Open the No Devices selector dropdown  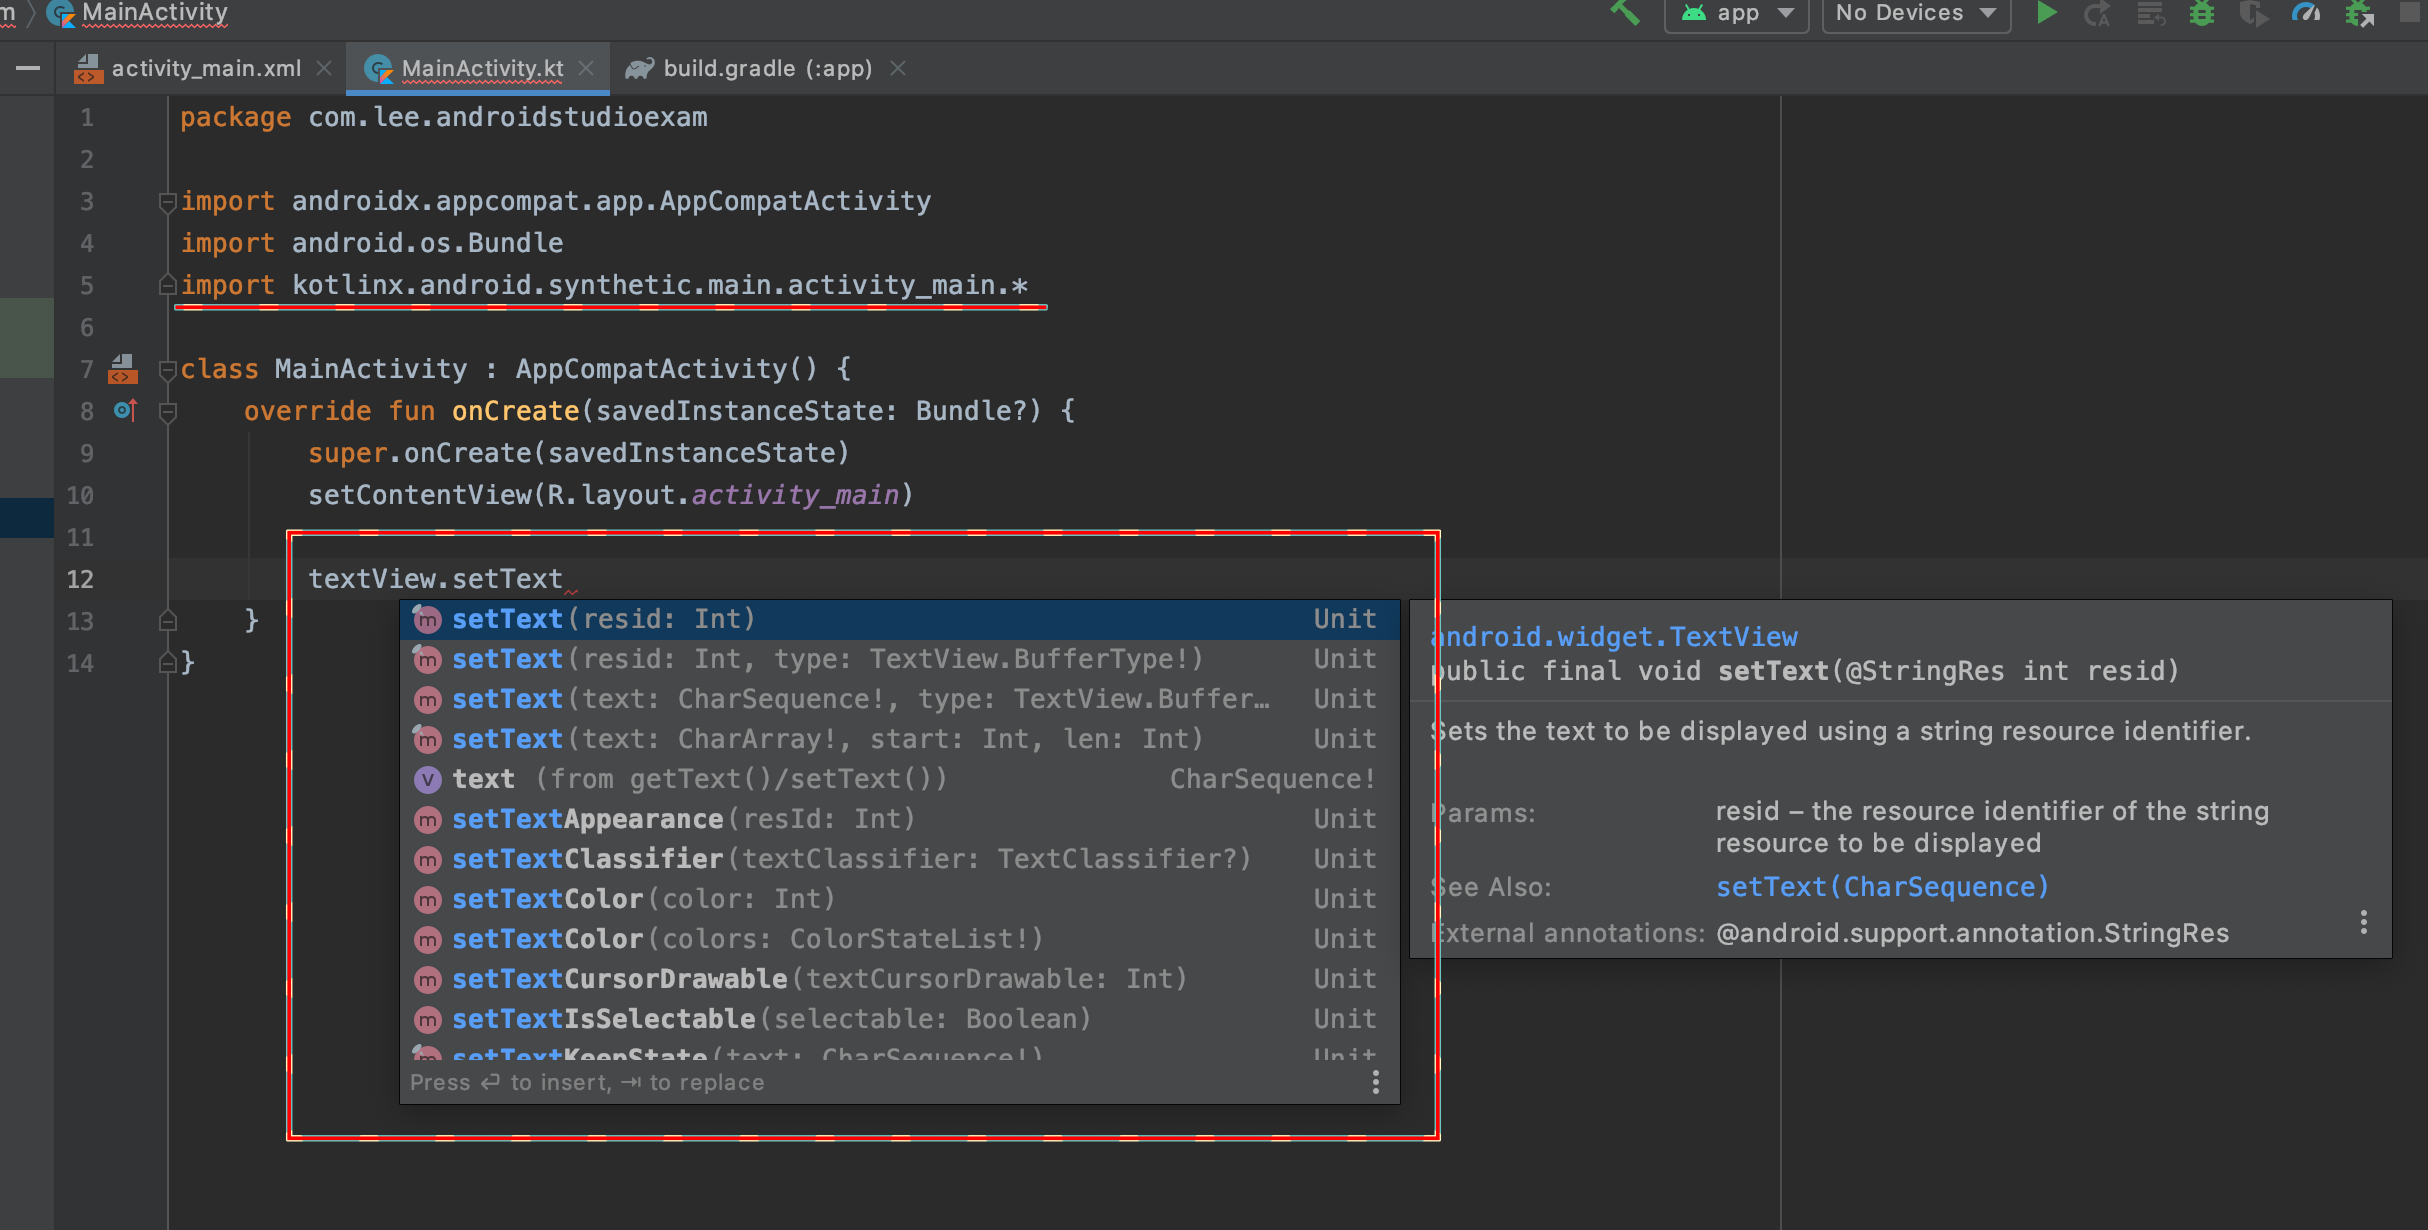[x=1915, y=13]
